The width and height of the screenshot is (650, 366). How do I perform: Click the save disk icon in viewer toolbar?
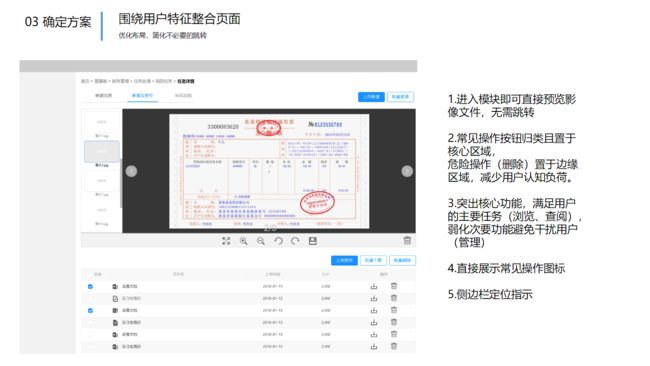[x=313, y=241]
